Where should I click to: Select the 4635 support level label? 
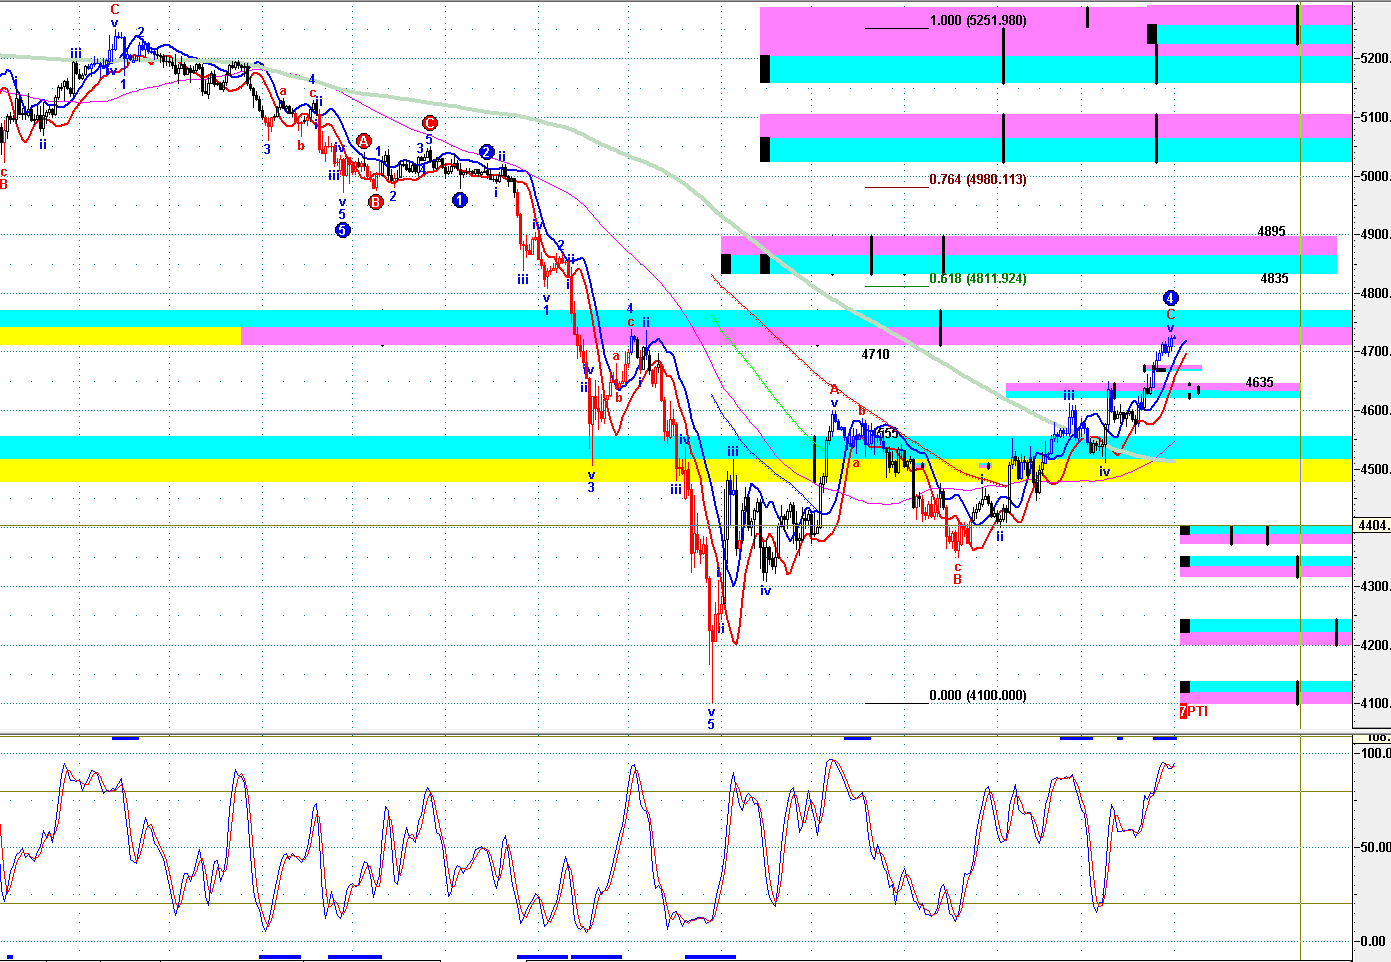tap(1259, 383)
